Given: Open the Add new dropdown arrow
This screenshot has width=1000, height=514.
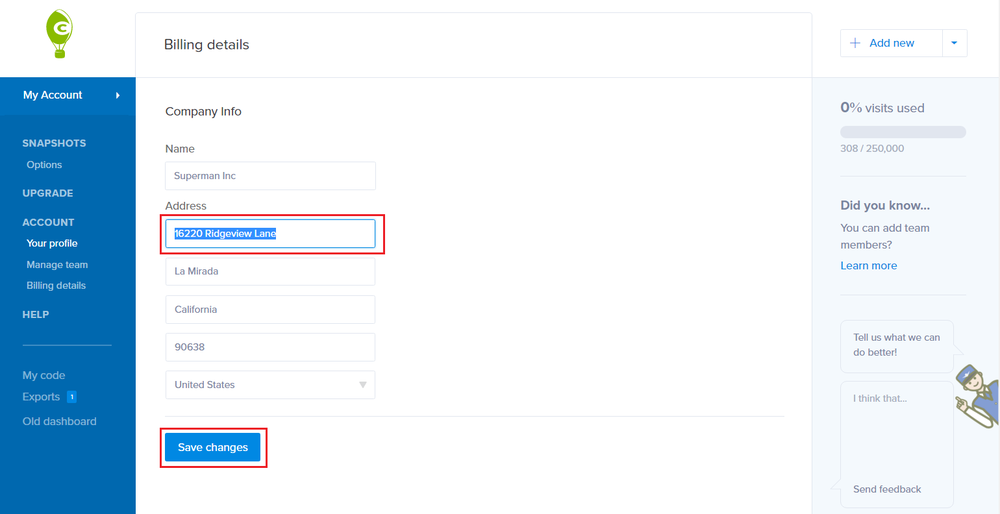Looking at the screenshot, I should pyautogui.click(x=954, y=43).
